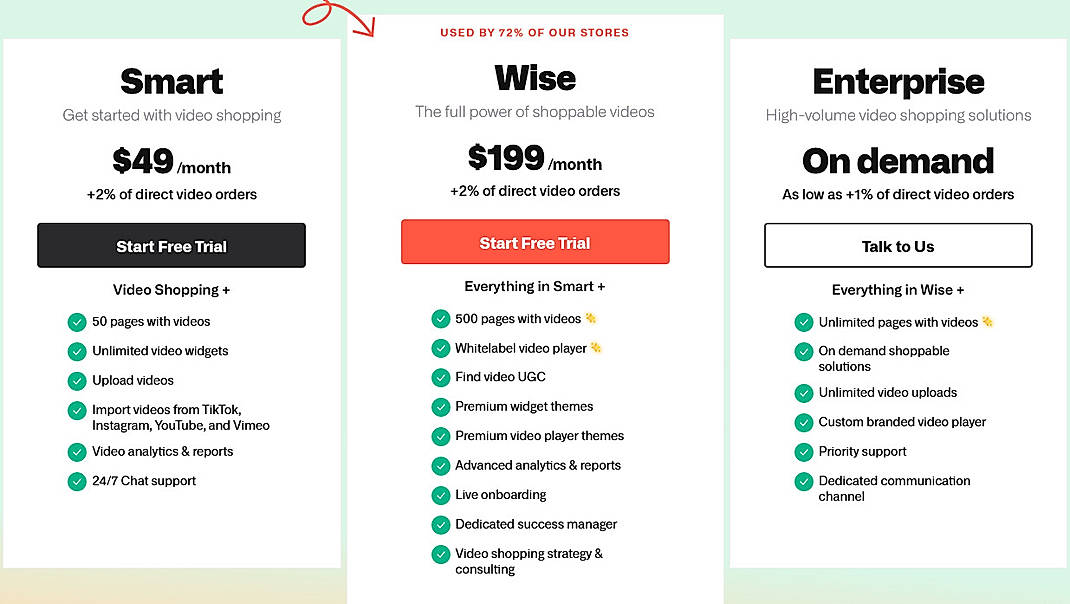This screenshot has width=1070, height=604.
Task: Click the red arrow pointing at Wise
Action: tap(342, 20)
